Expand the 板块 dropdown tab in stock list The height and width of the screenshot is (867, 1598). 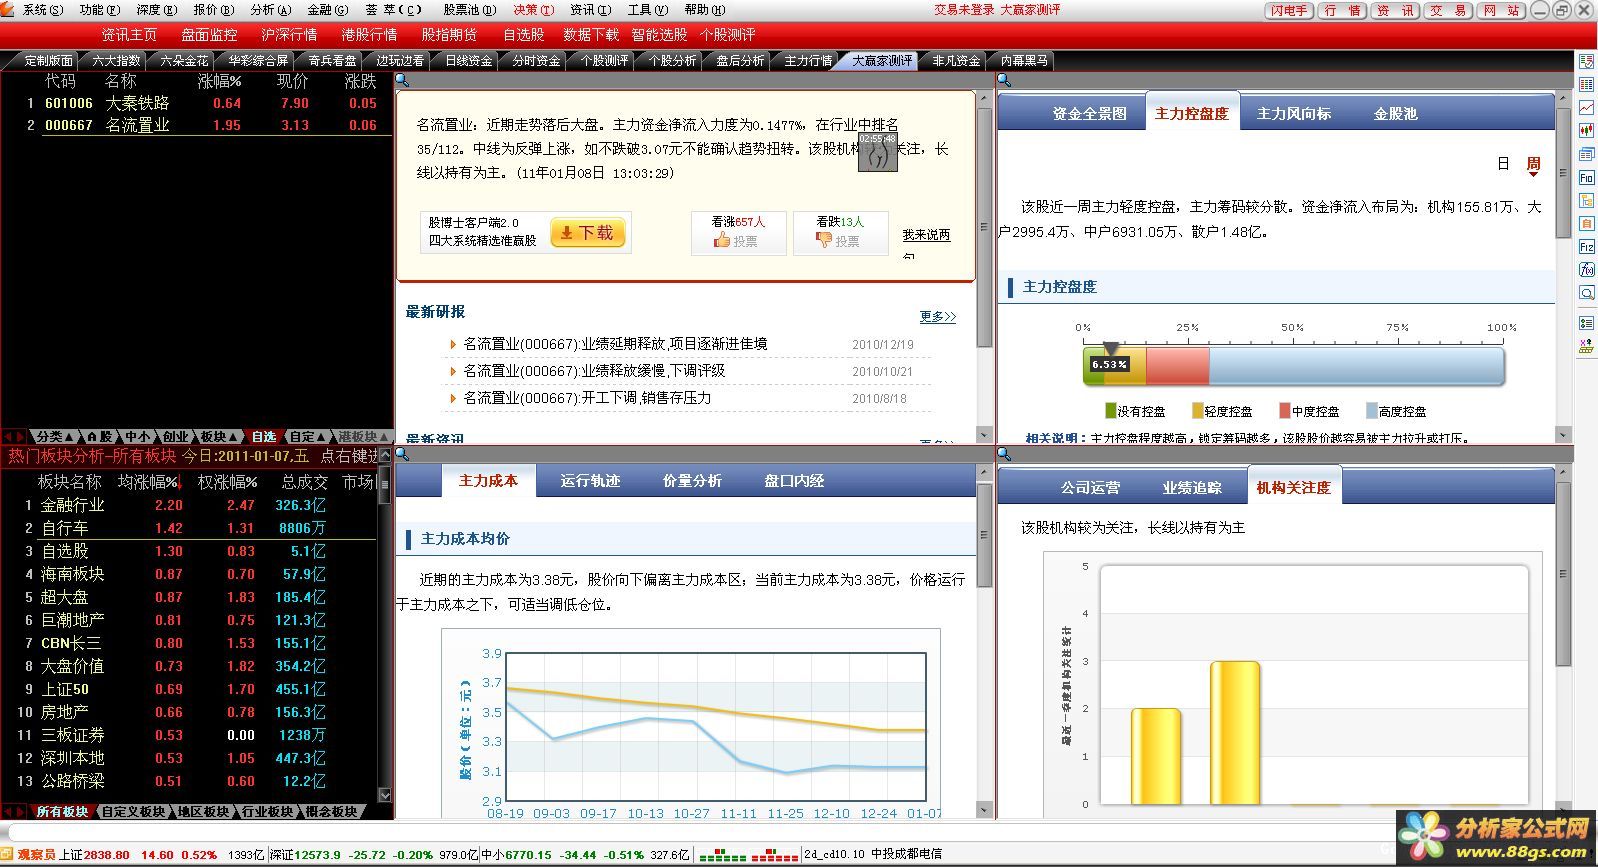pos(219,437)
